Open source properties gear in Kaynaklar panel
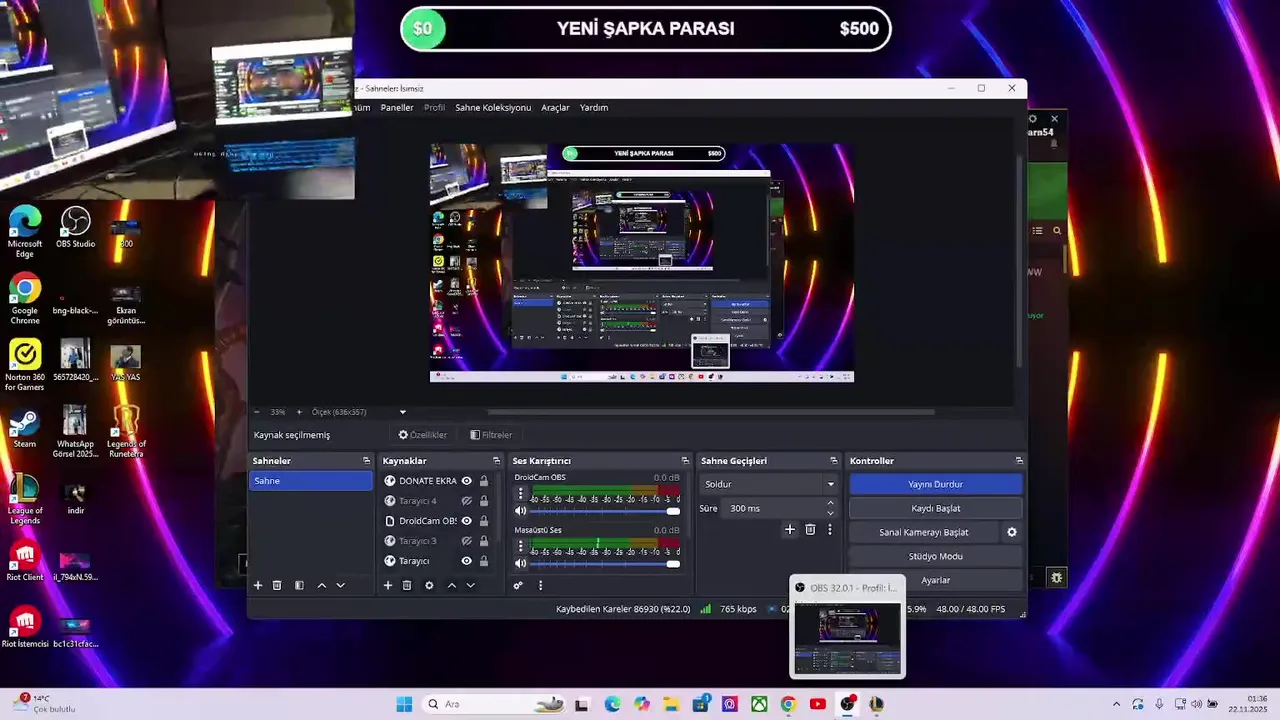Image resolution: width=1280 pixels, height=720 pixels. (x=429, y=585)
